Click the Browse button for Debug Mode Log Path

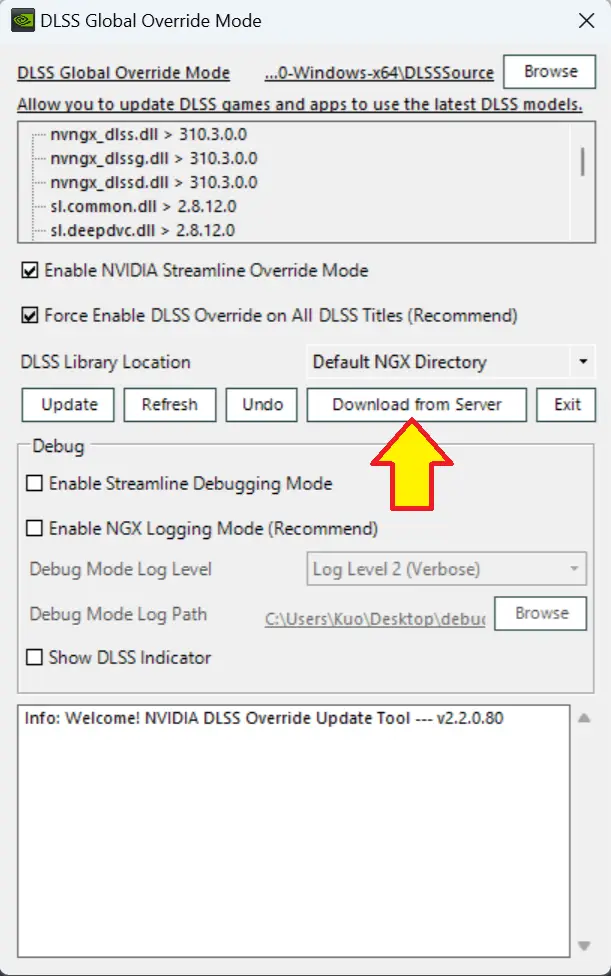[x=541, y=614]
